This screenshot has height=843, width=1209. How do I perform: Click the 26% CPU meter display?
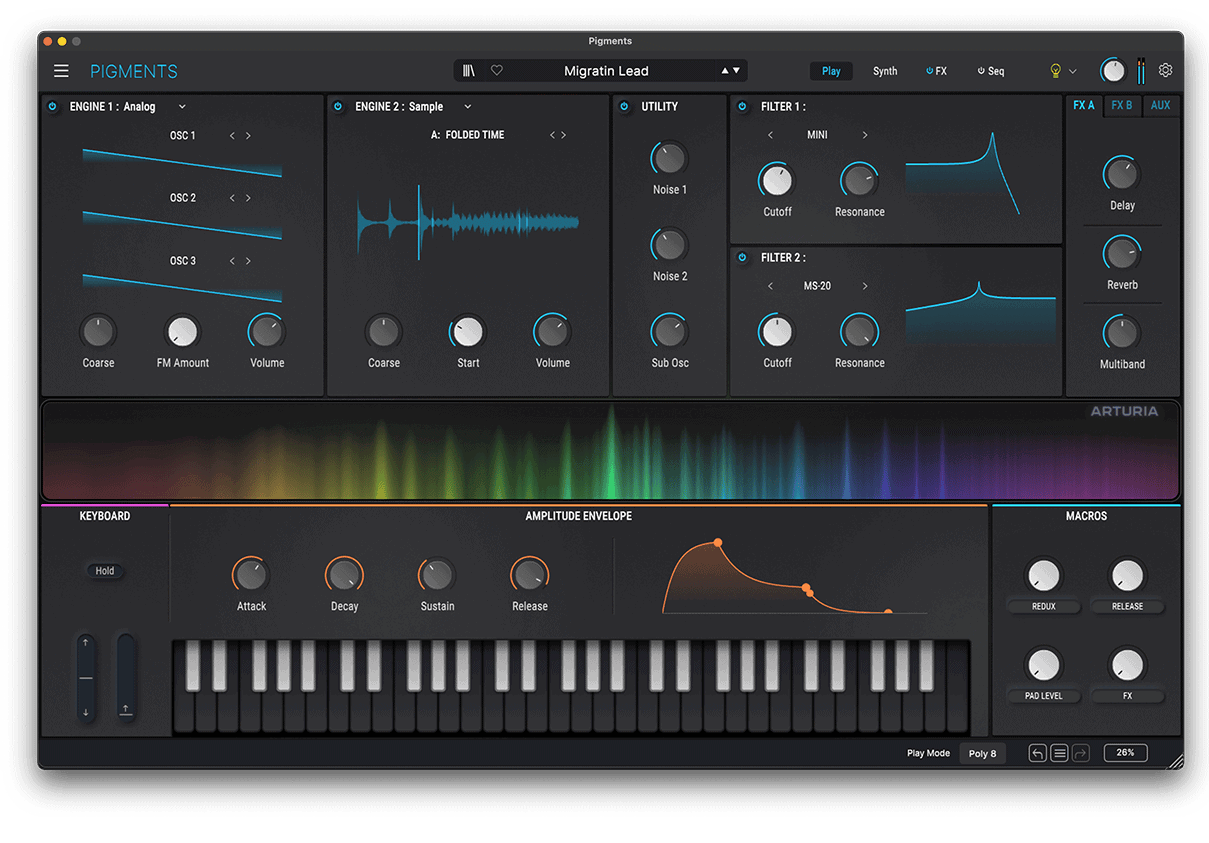1125,753
